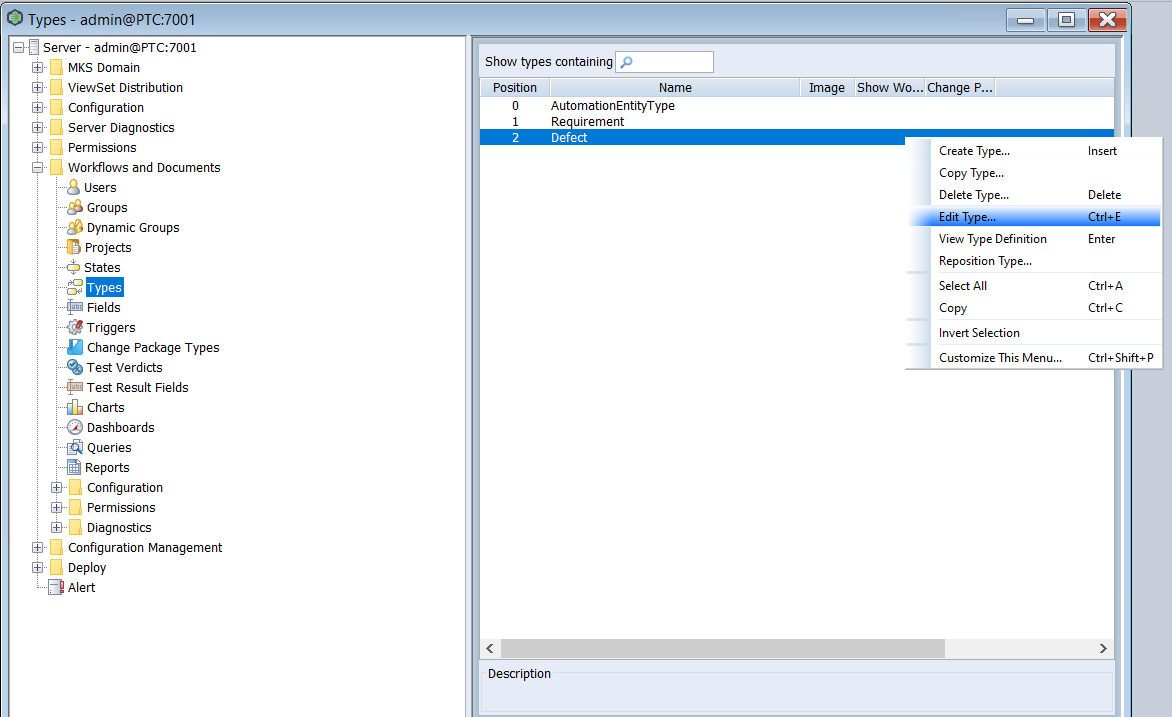The width and height of the screenshot is (1172, 717).
Task: Select the Dynamic Groups icon
Action: (75, 227)
